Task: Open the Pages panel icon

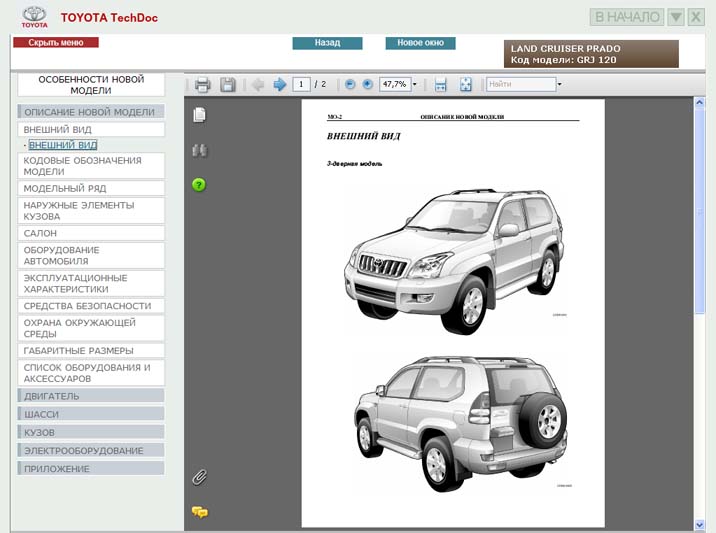Action: pyautogui.click(x=199, y=115)
